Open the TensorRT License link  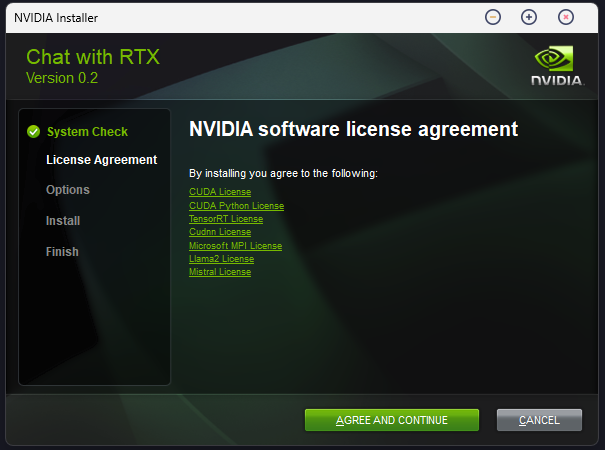[226, 219]
